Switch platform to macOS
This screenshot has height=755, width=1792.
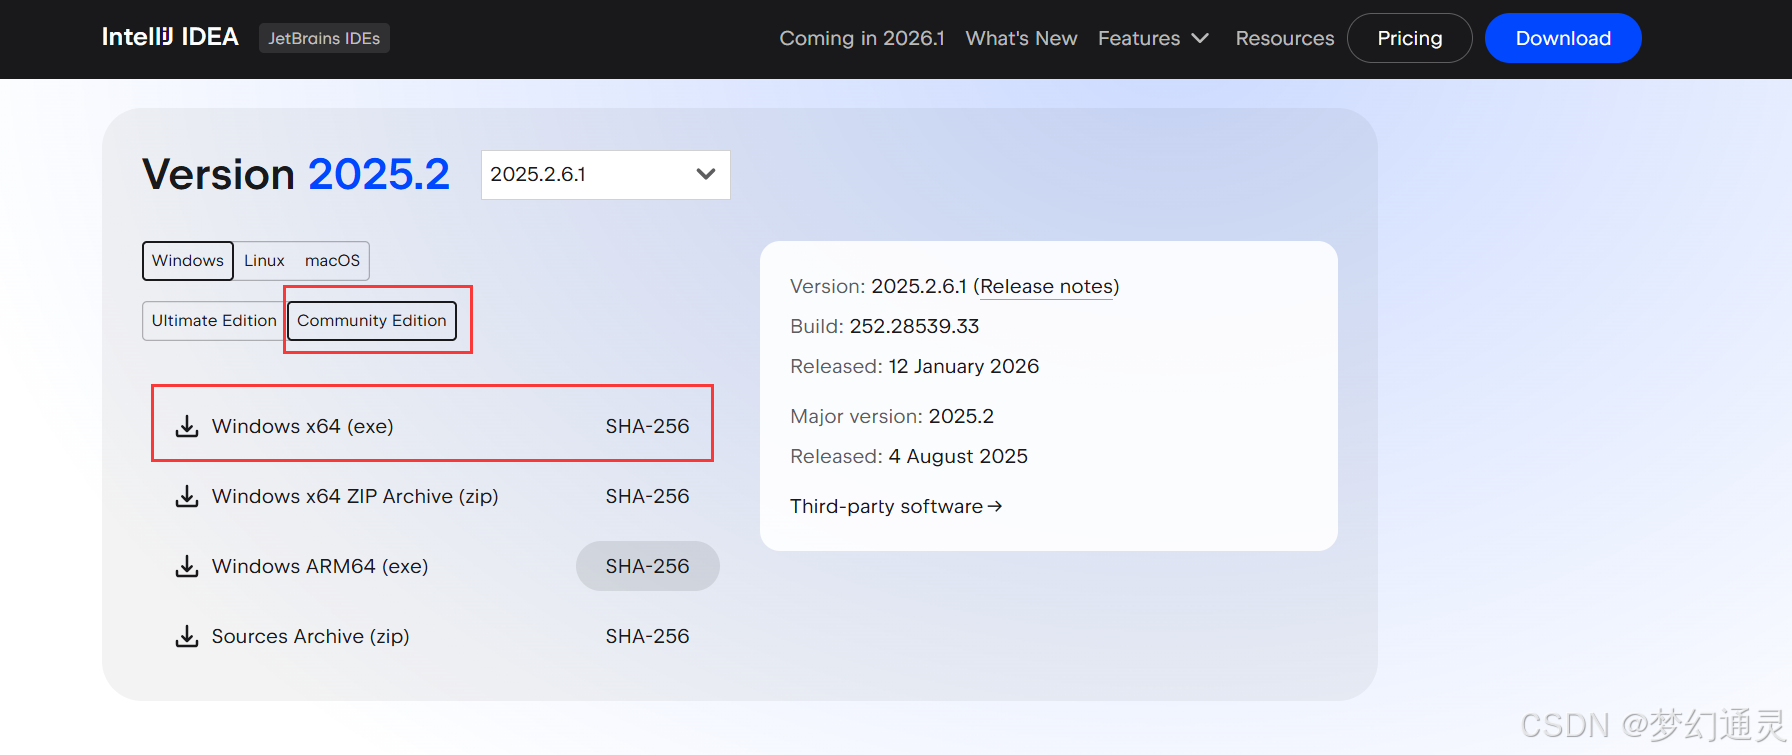pyautogui.click(x=332, y=261)
